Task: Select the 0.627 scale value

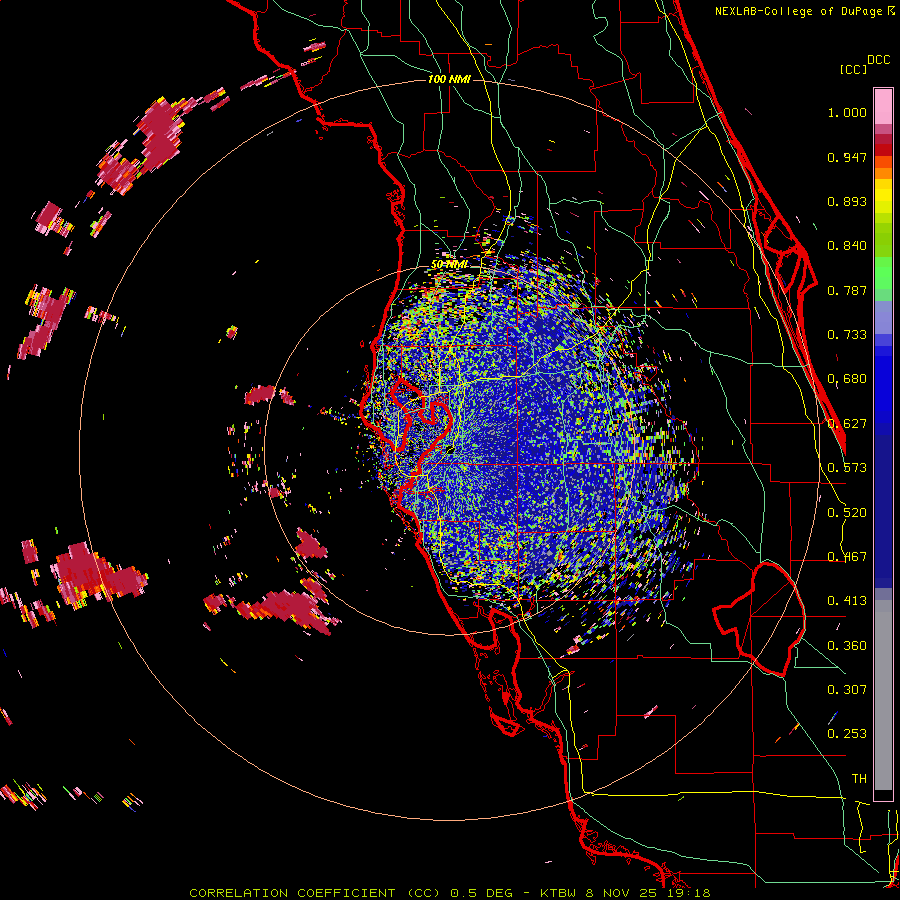Action: point(847,424)
